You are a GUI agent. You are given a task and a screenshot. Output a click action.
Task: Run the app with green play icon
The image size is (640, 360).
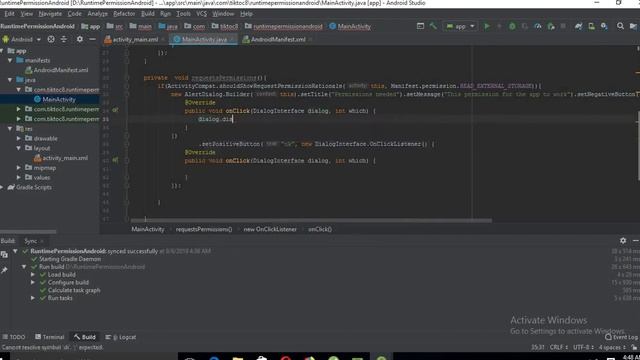pos(487,26)
